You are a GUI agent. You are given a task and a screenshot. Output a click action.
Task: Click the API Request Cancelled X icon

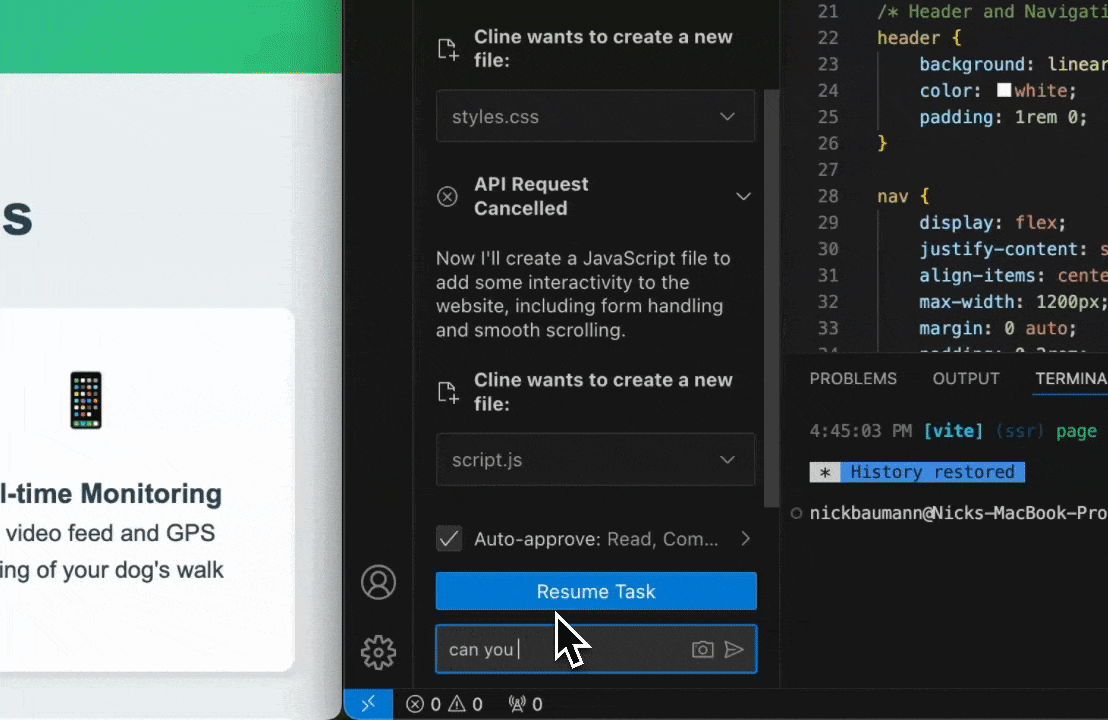pyautogui.click(x=447, y=196)
